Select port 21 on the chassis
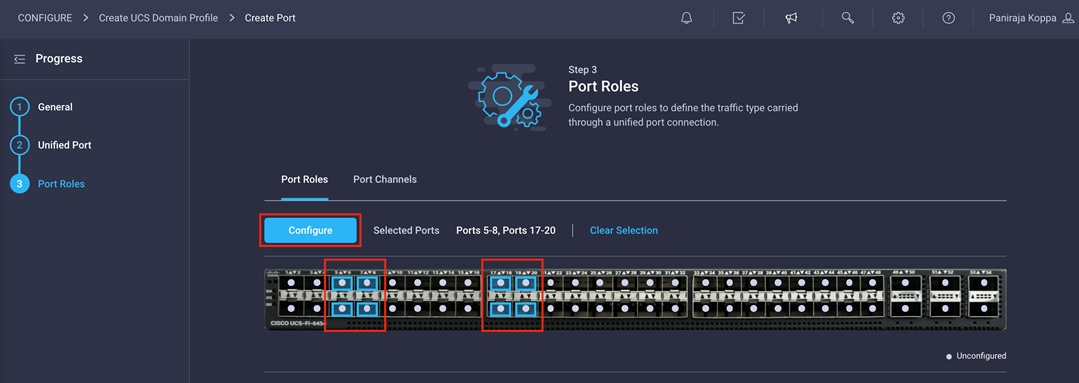Screen dimensions: 1079x383 [x=552, y=283]
